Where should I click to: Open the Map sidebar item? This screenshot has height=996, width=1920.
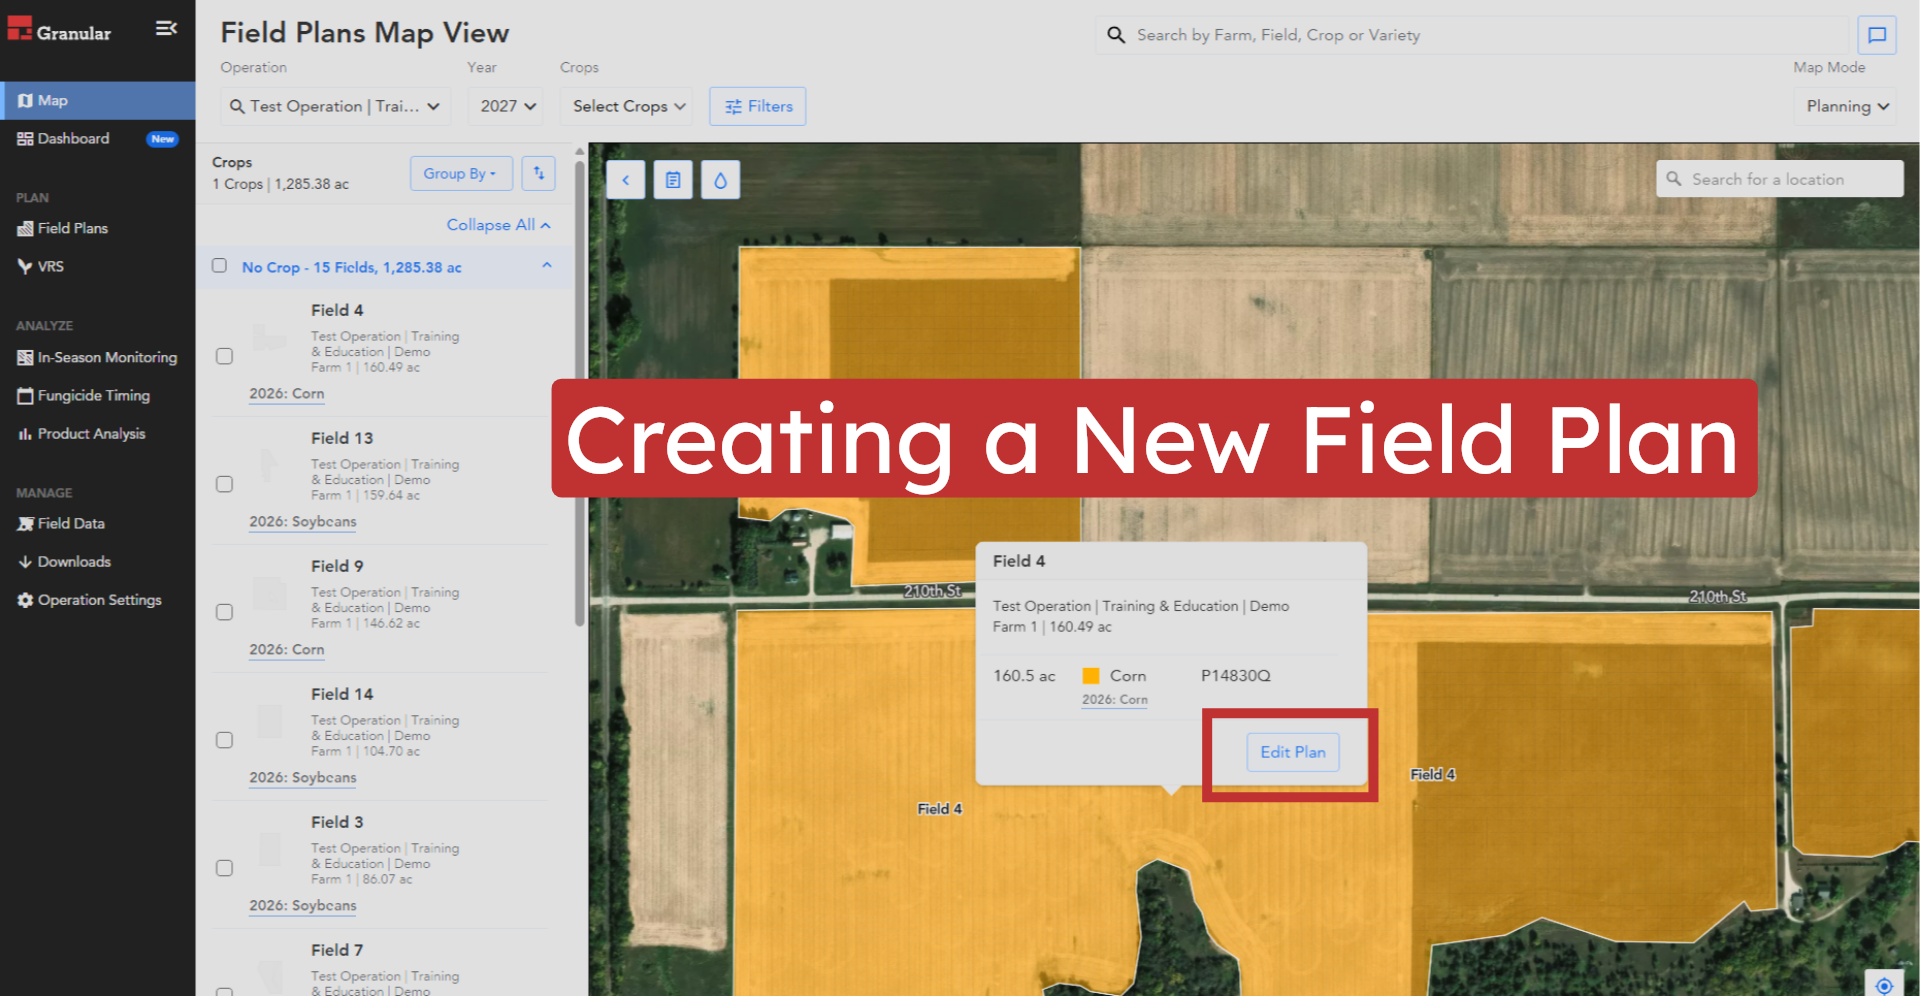coord(97,100)
